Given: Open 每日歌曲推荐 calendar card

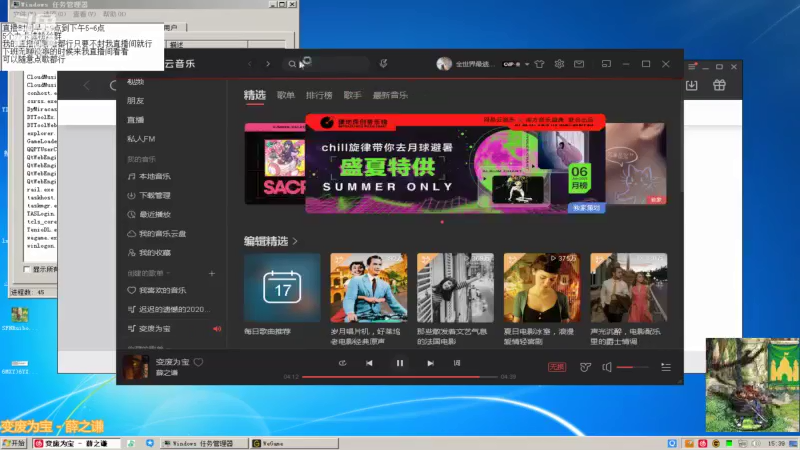Looking at the screenshot, I should [x=282, y=287].
